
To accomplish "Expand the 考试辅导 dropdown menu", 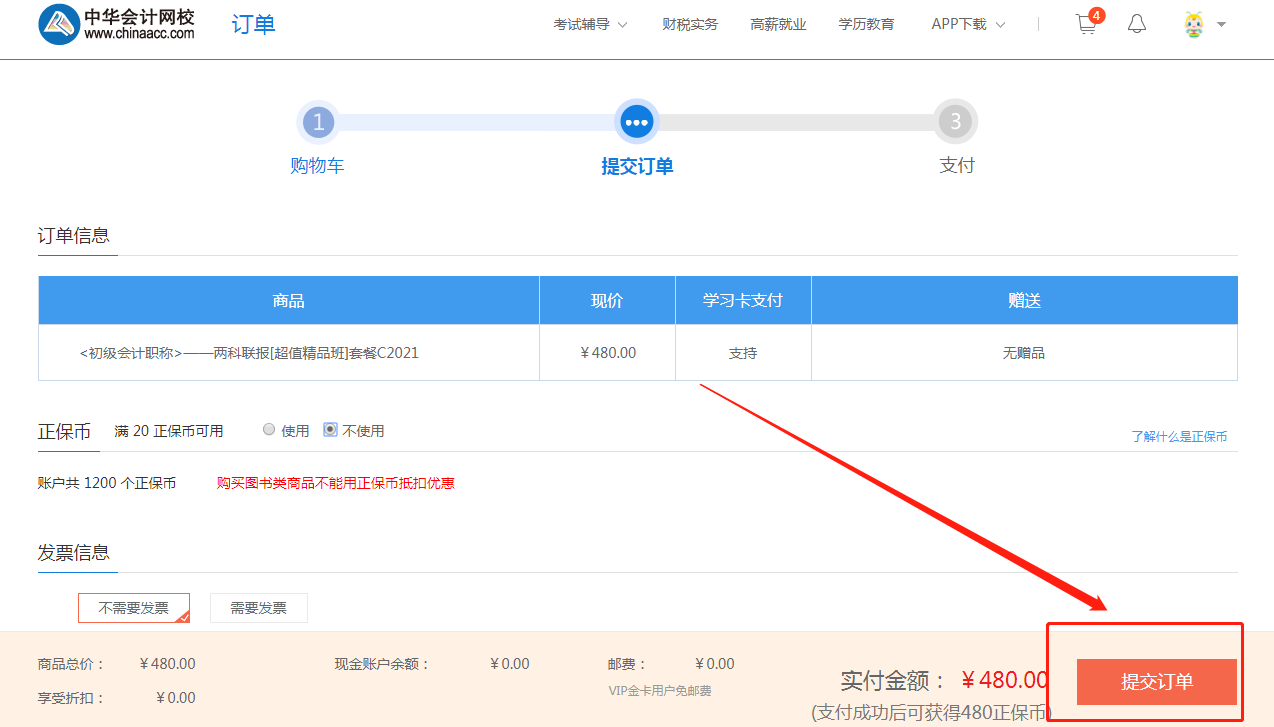I will [590, 25].
